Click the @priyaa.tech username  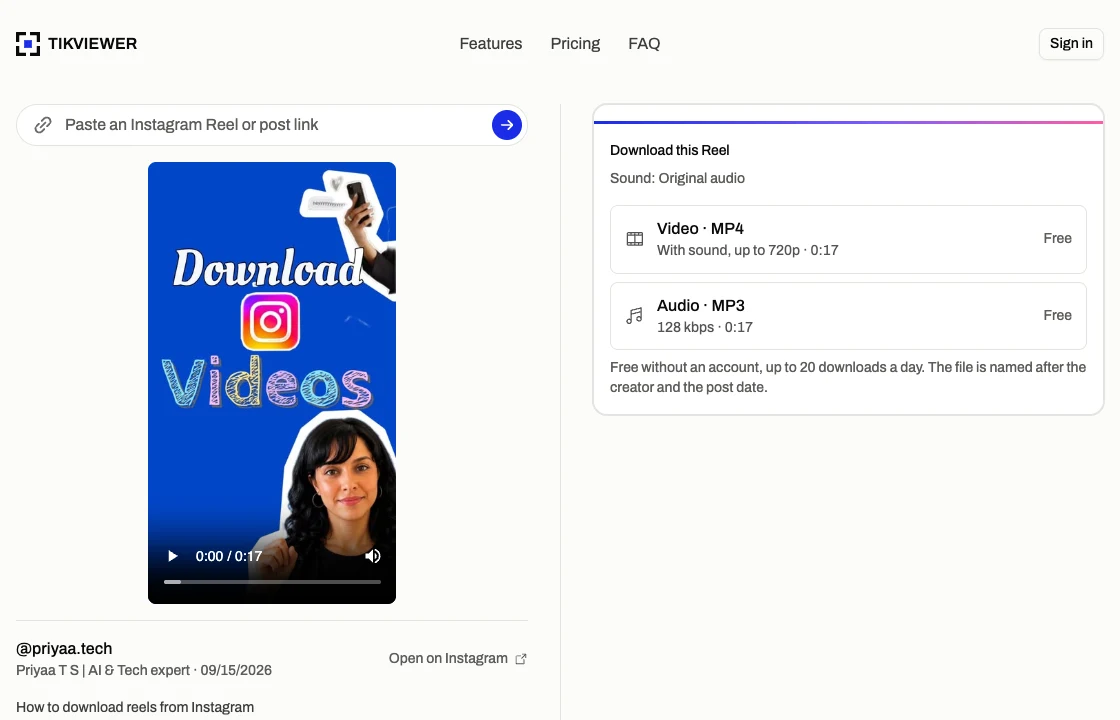pyautogui.click(x=64, y=649)
